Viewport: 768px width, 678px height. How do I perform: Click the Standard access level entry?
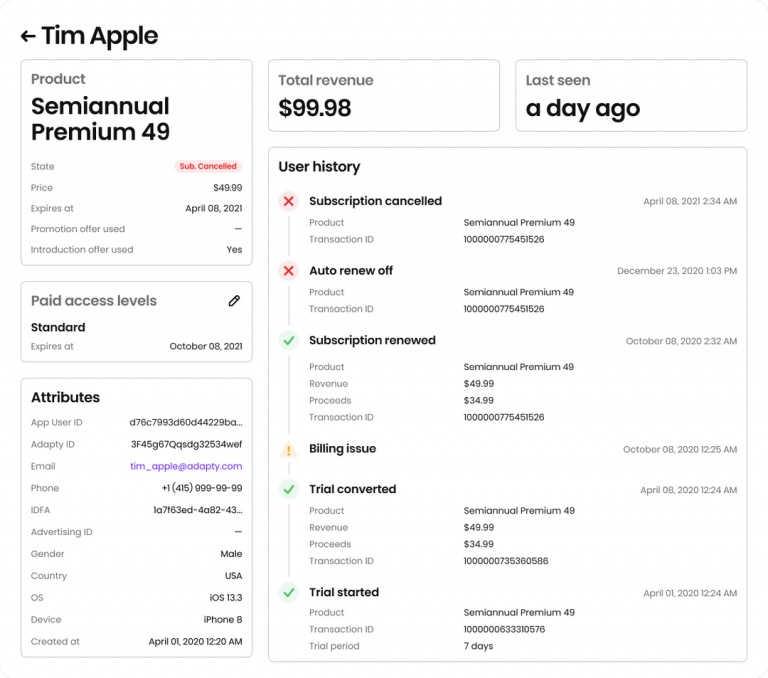58,327
